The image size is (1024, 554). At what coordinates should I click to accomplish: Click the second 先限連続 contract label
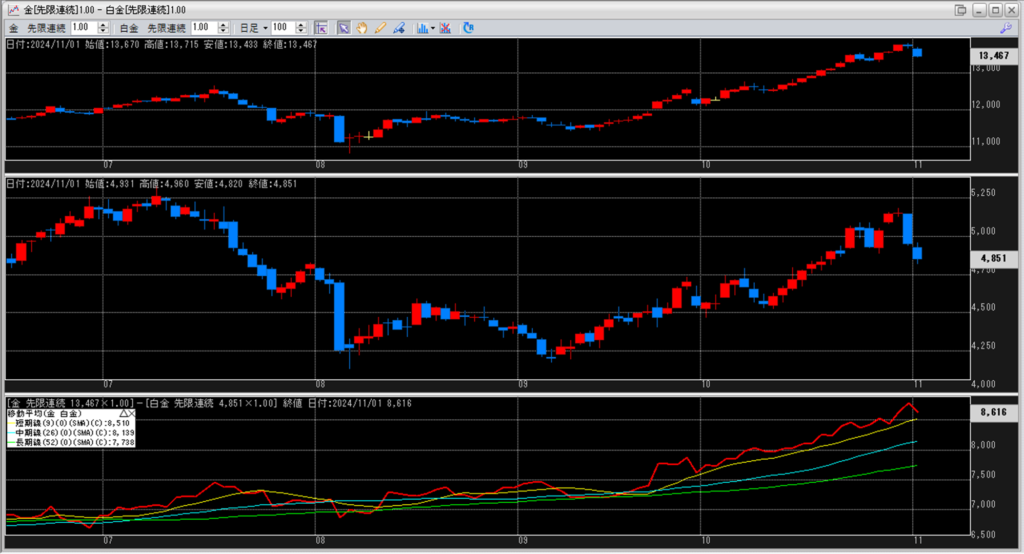pyautogui.click(x=166, y=28)
